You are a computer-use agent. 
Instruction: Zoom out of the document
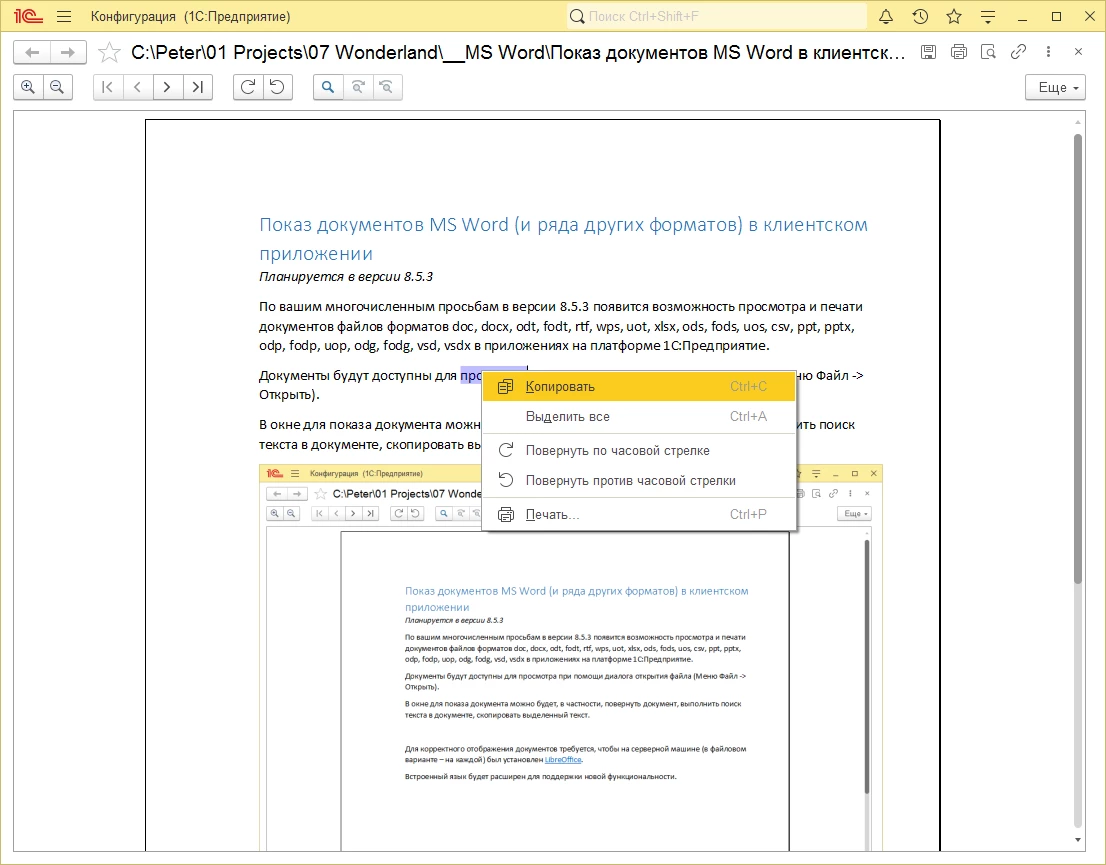pos(58,87)
